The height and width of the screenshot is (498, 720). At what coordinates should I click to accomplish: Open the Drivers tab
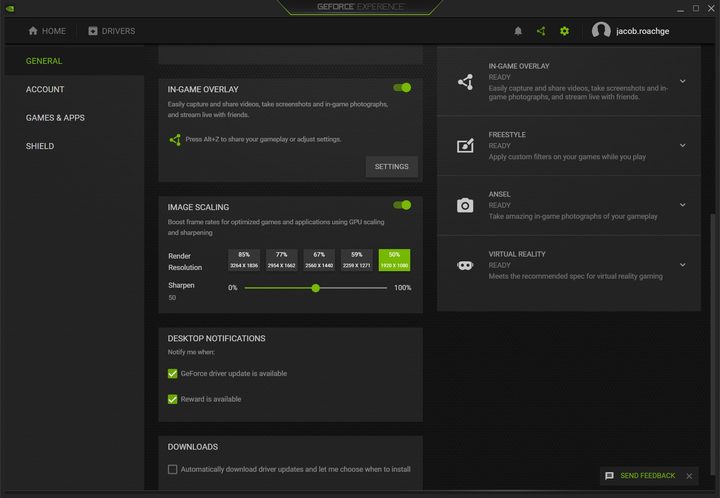coord(112,31)
